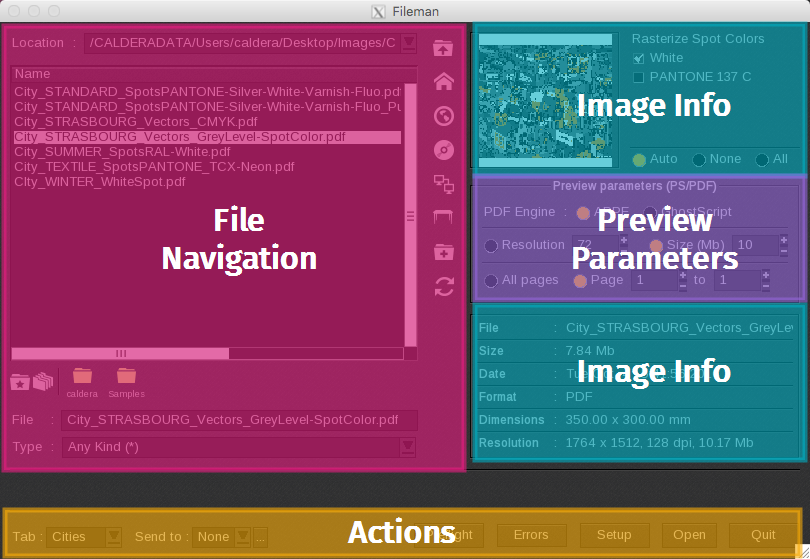Jump to the home directory icon
Viewport: 810px width, 559px height.
443,82
